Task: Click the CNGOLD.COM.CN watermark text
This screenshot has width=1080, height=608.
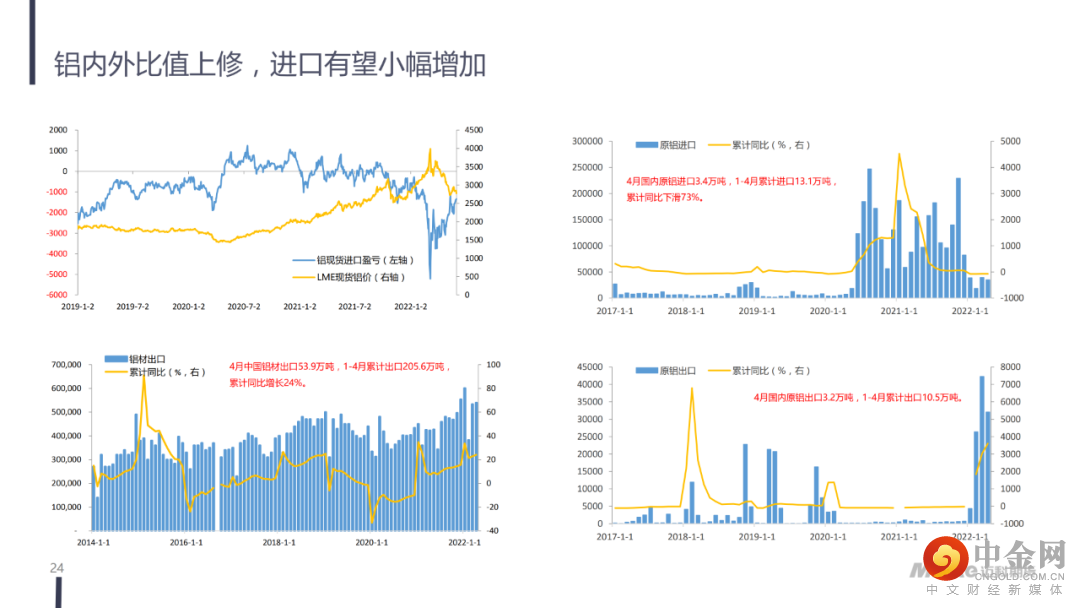Action: (x=1019, y=576)
